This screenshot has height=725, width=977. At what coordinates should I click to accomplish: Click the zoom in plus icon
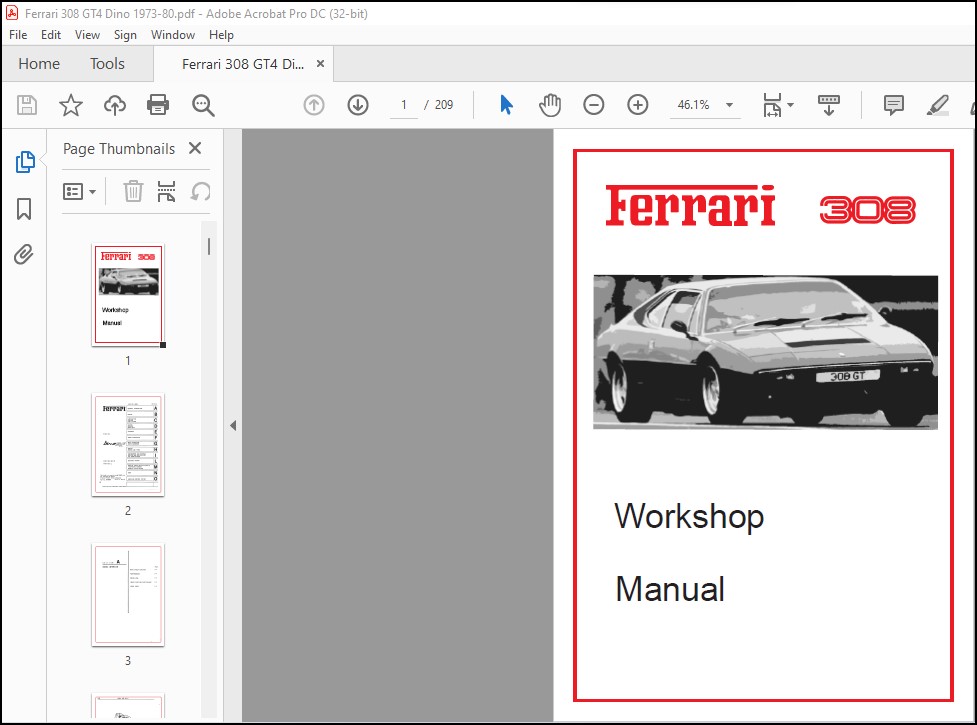[x=637, y=105]
